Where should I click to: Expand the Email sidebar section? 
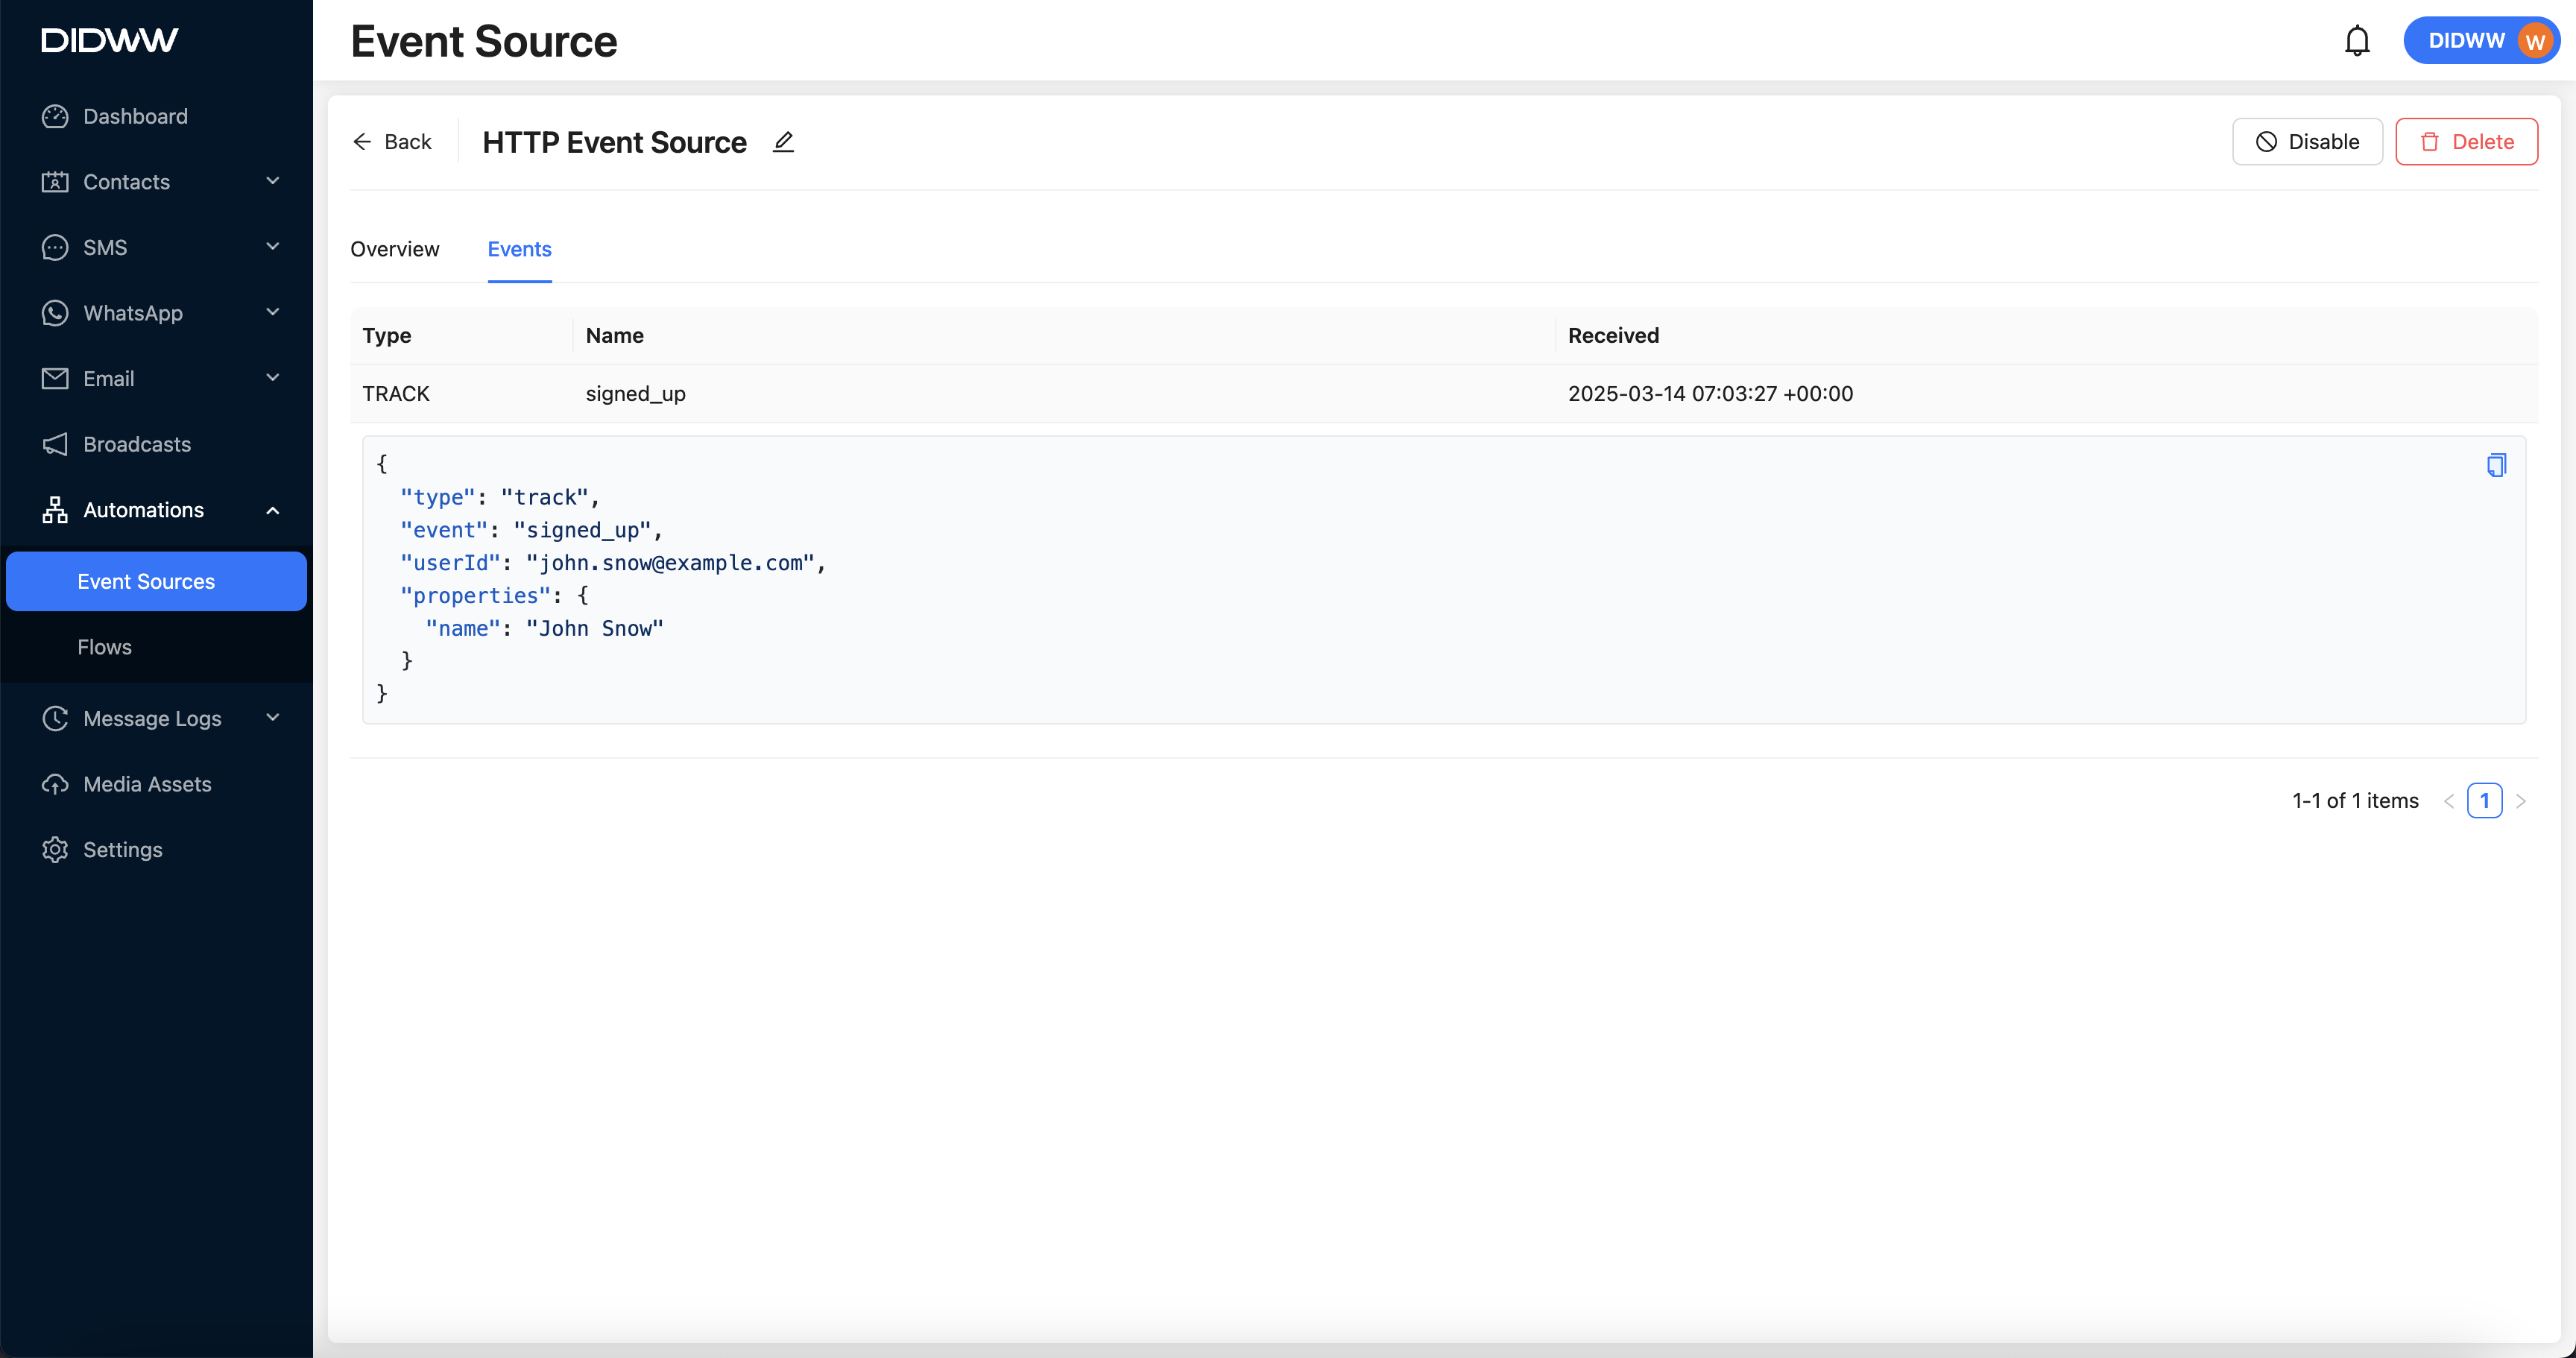click(x=272, y=377)
